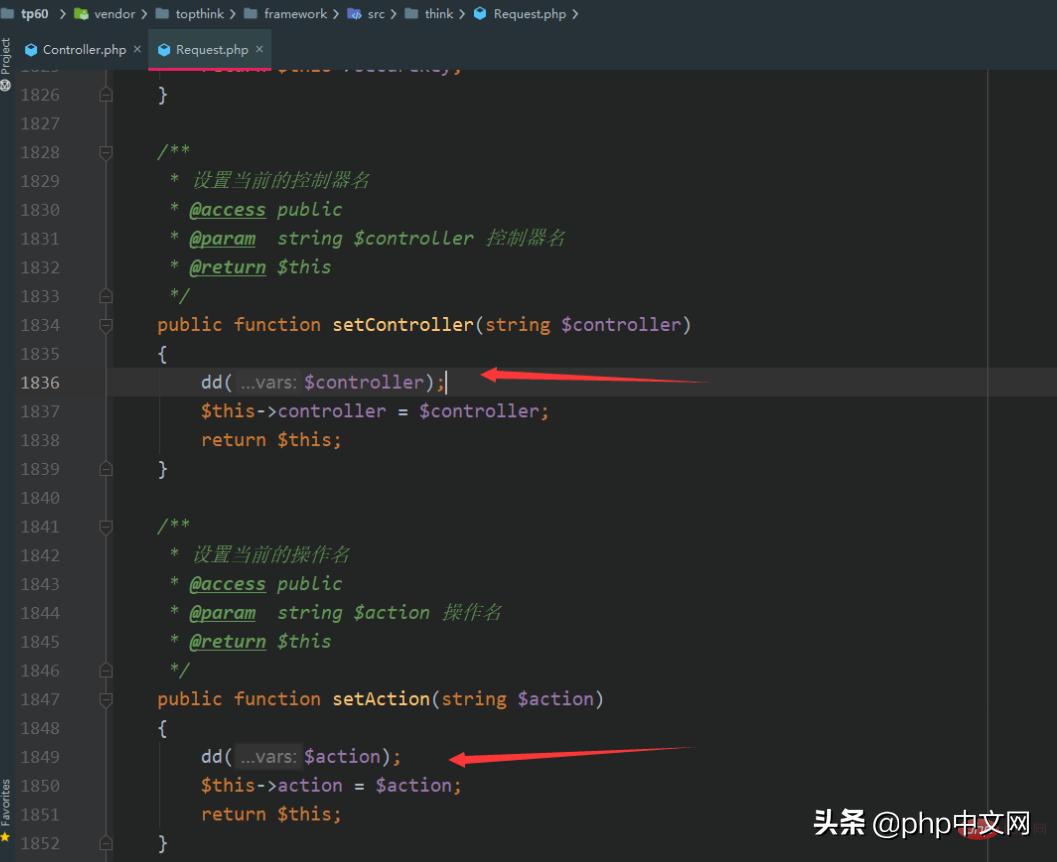This screenshot has height=862, width=1057.
Task: Navigate to tp60 in the breadcrumb
Action: point(34,14)
